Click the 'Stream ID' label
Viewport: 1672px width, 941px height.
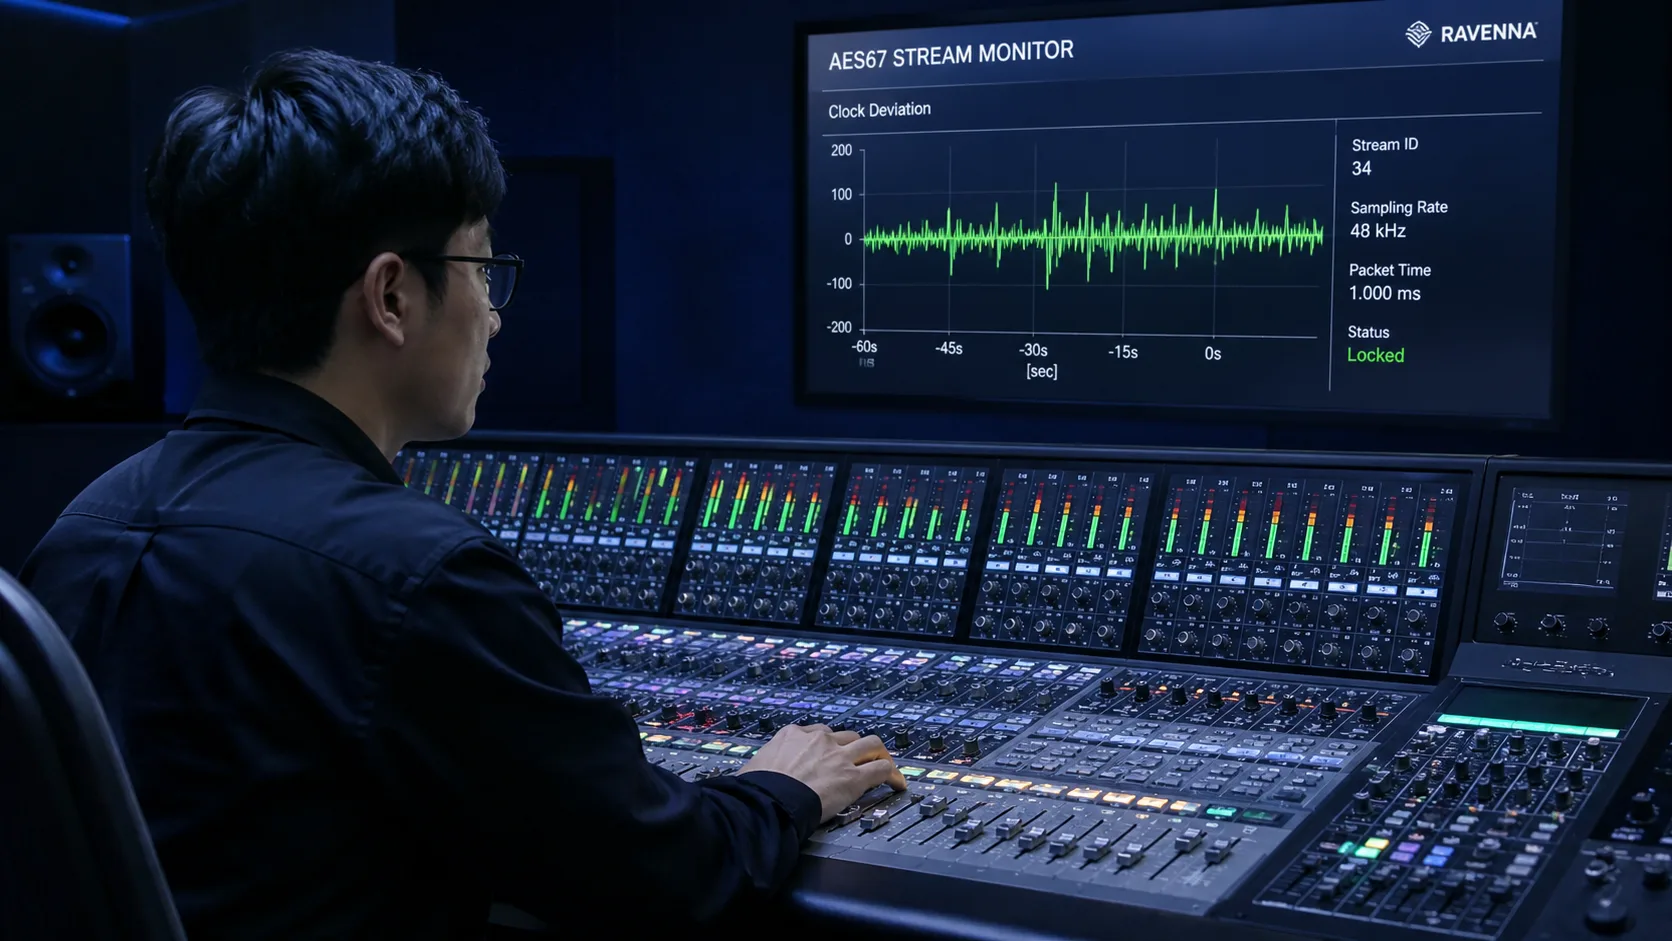[1385, 145]
